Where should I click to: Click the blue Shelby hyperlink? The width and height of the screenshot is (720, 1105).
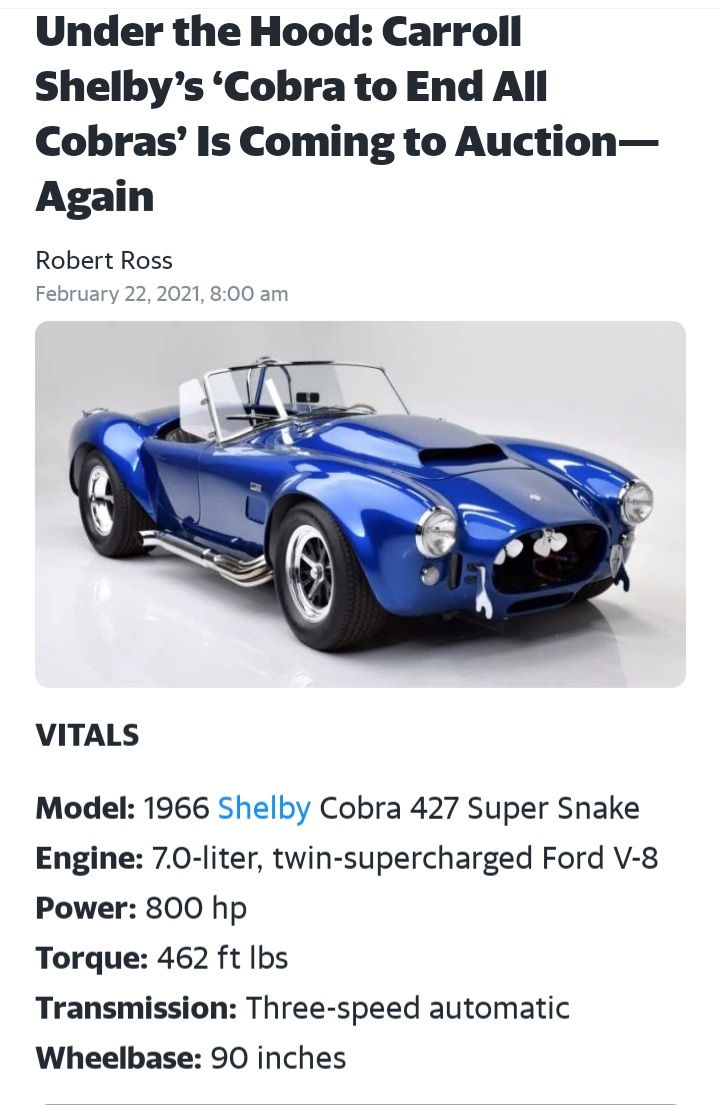[264, 808]
